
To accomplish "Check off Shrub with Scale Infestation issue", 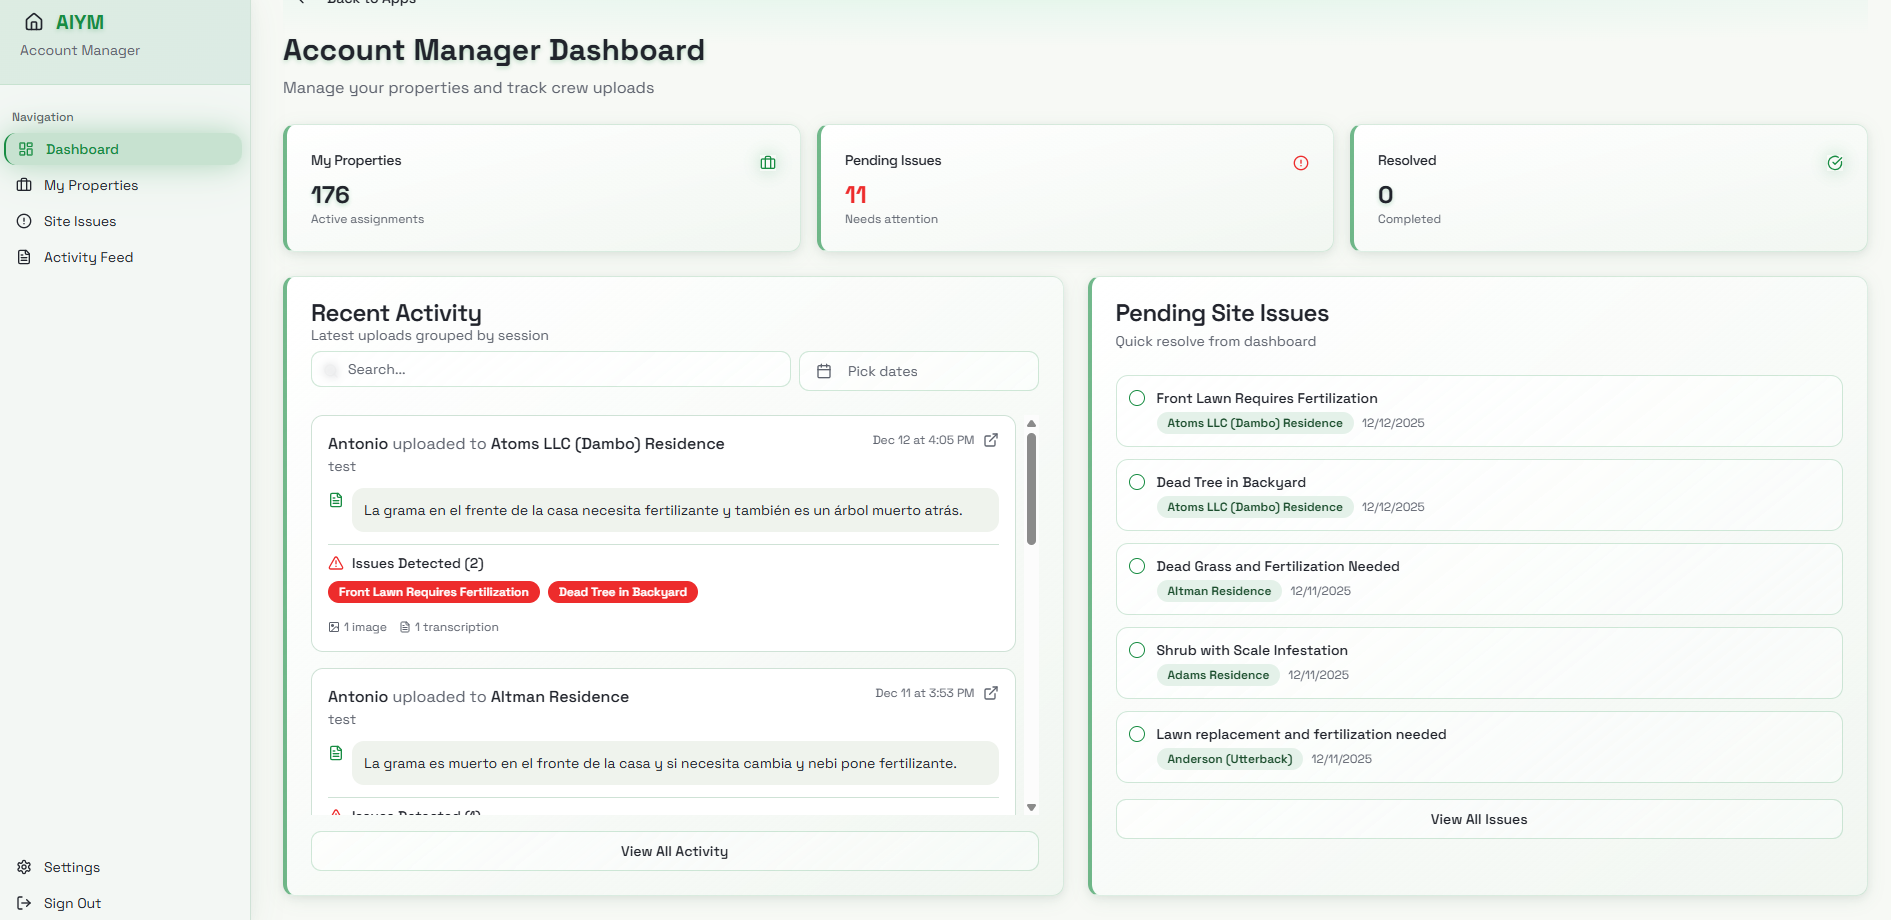I will pyautogui.click(x=1137, y=650).
